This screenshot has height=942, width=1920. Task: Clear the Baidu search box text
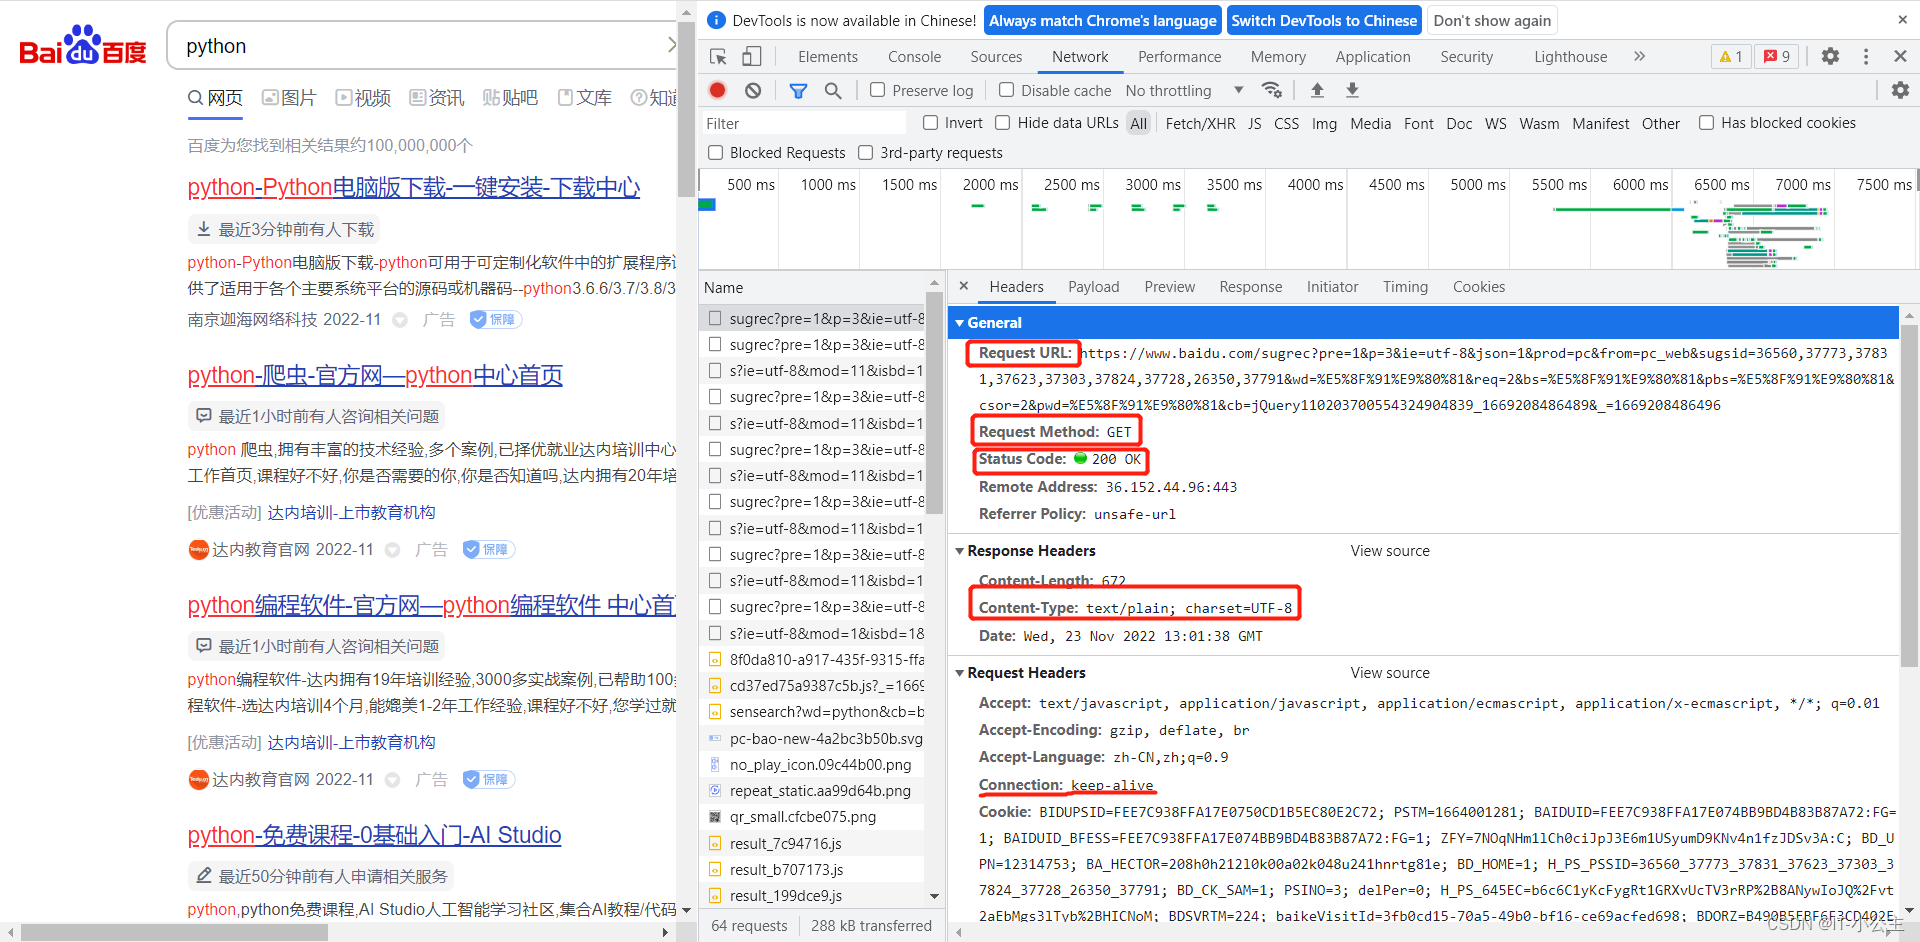click(671, 45)
